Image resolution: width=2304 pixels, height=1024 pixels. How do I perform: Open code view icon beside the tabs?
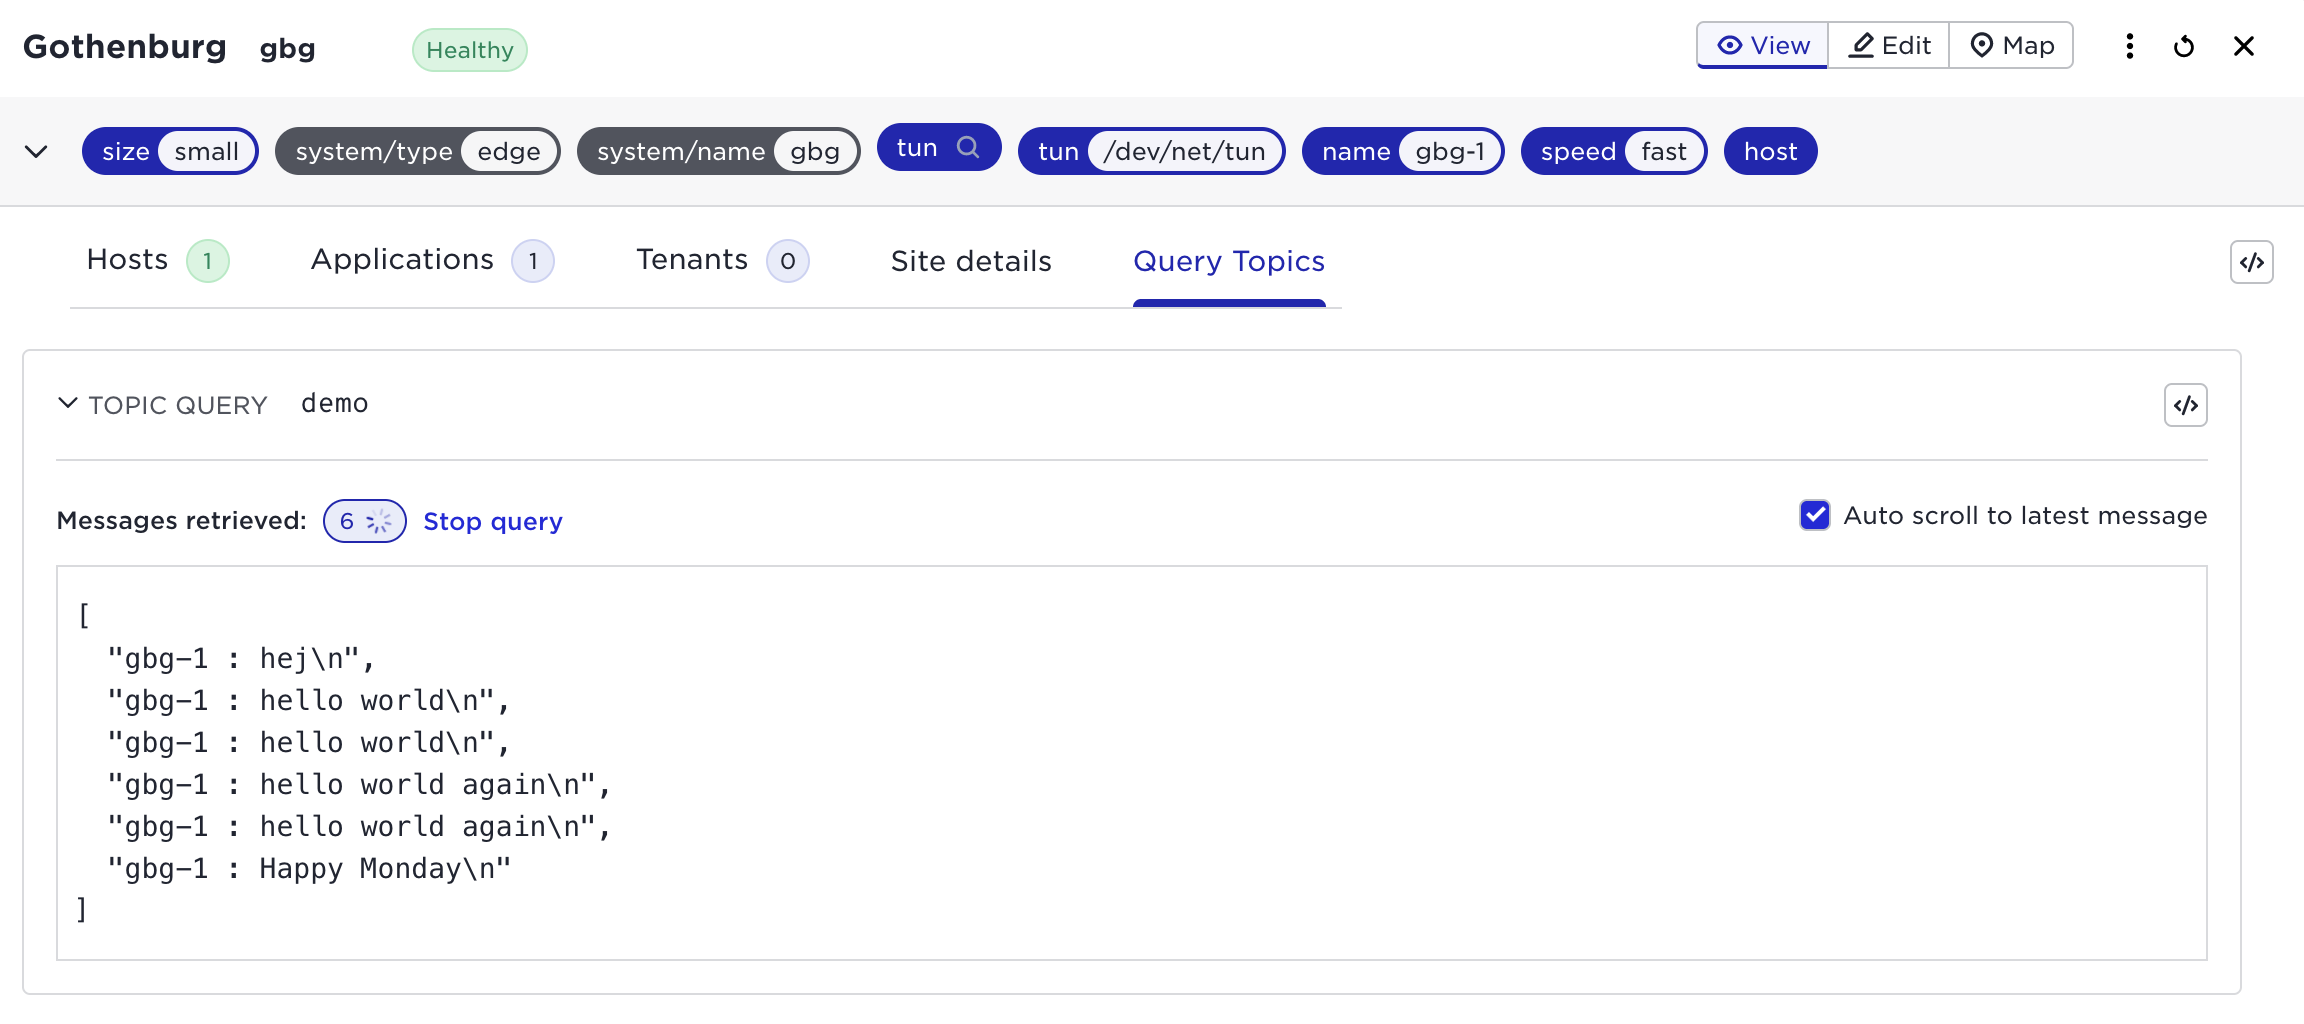click(2251, 262)
